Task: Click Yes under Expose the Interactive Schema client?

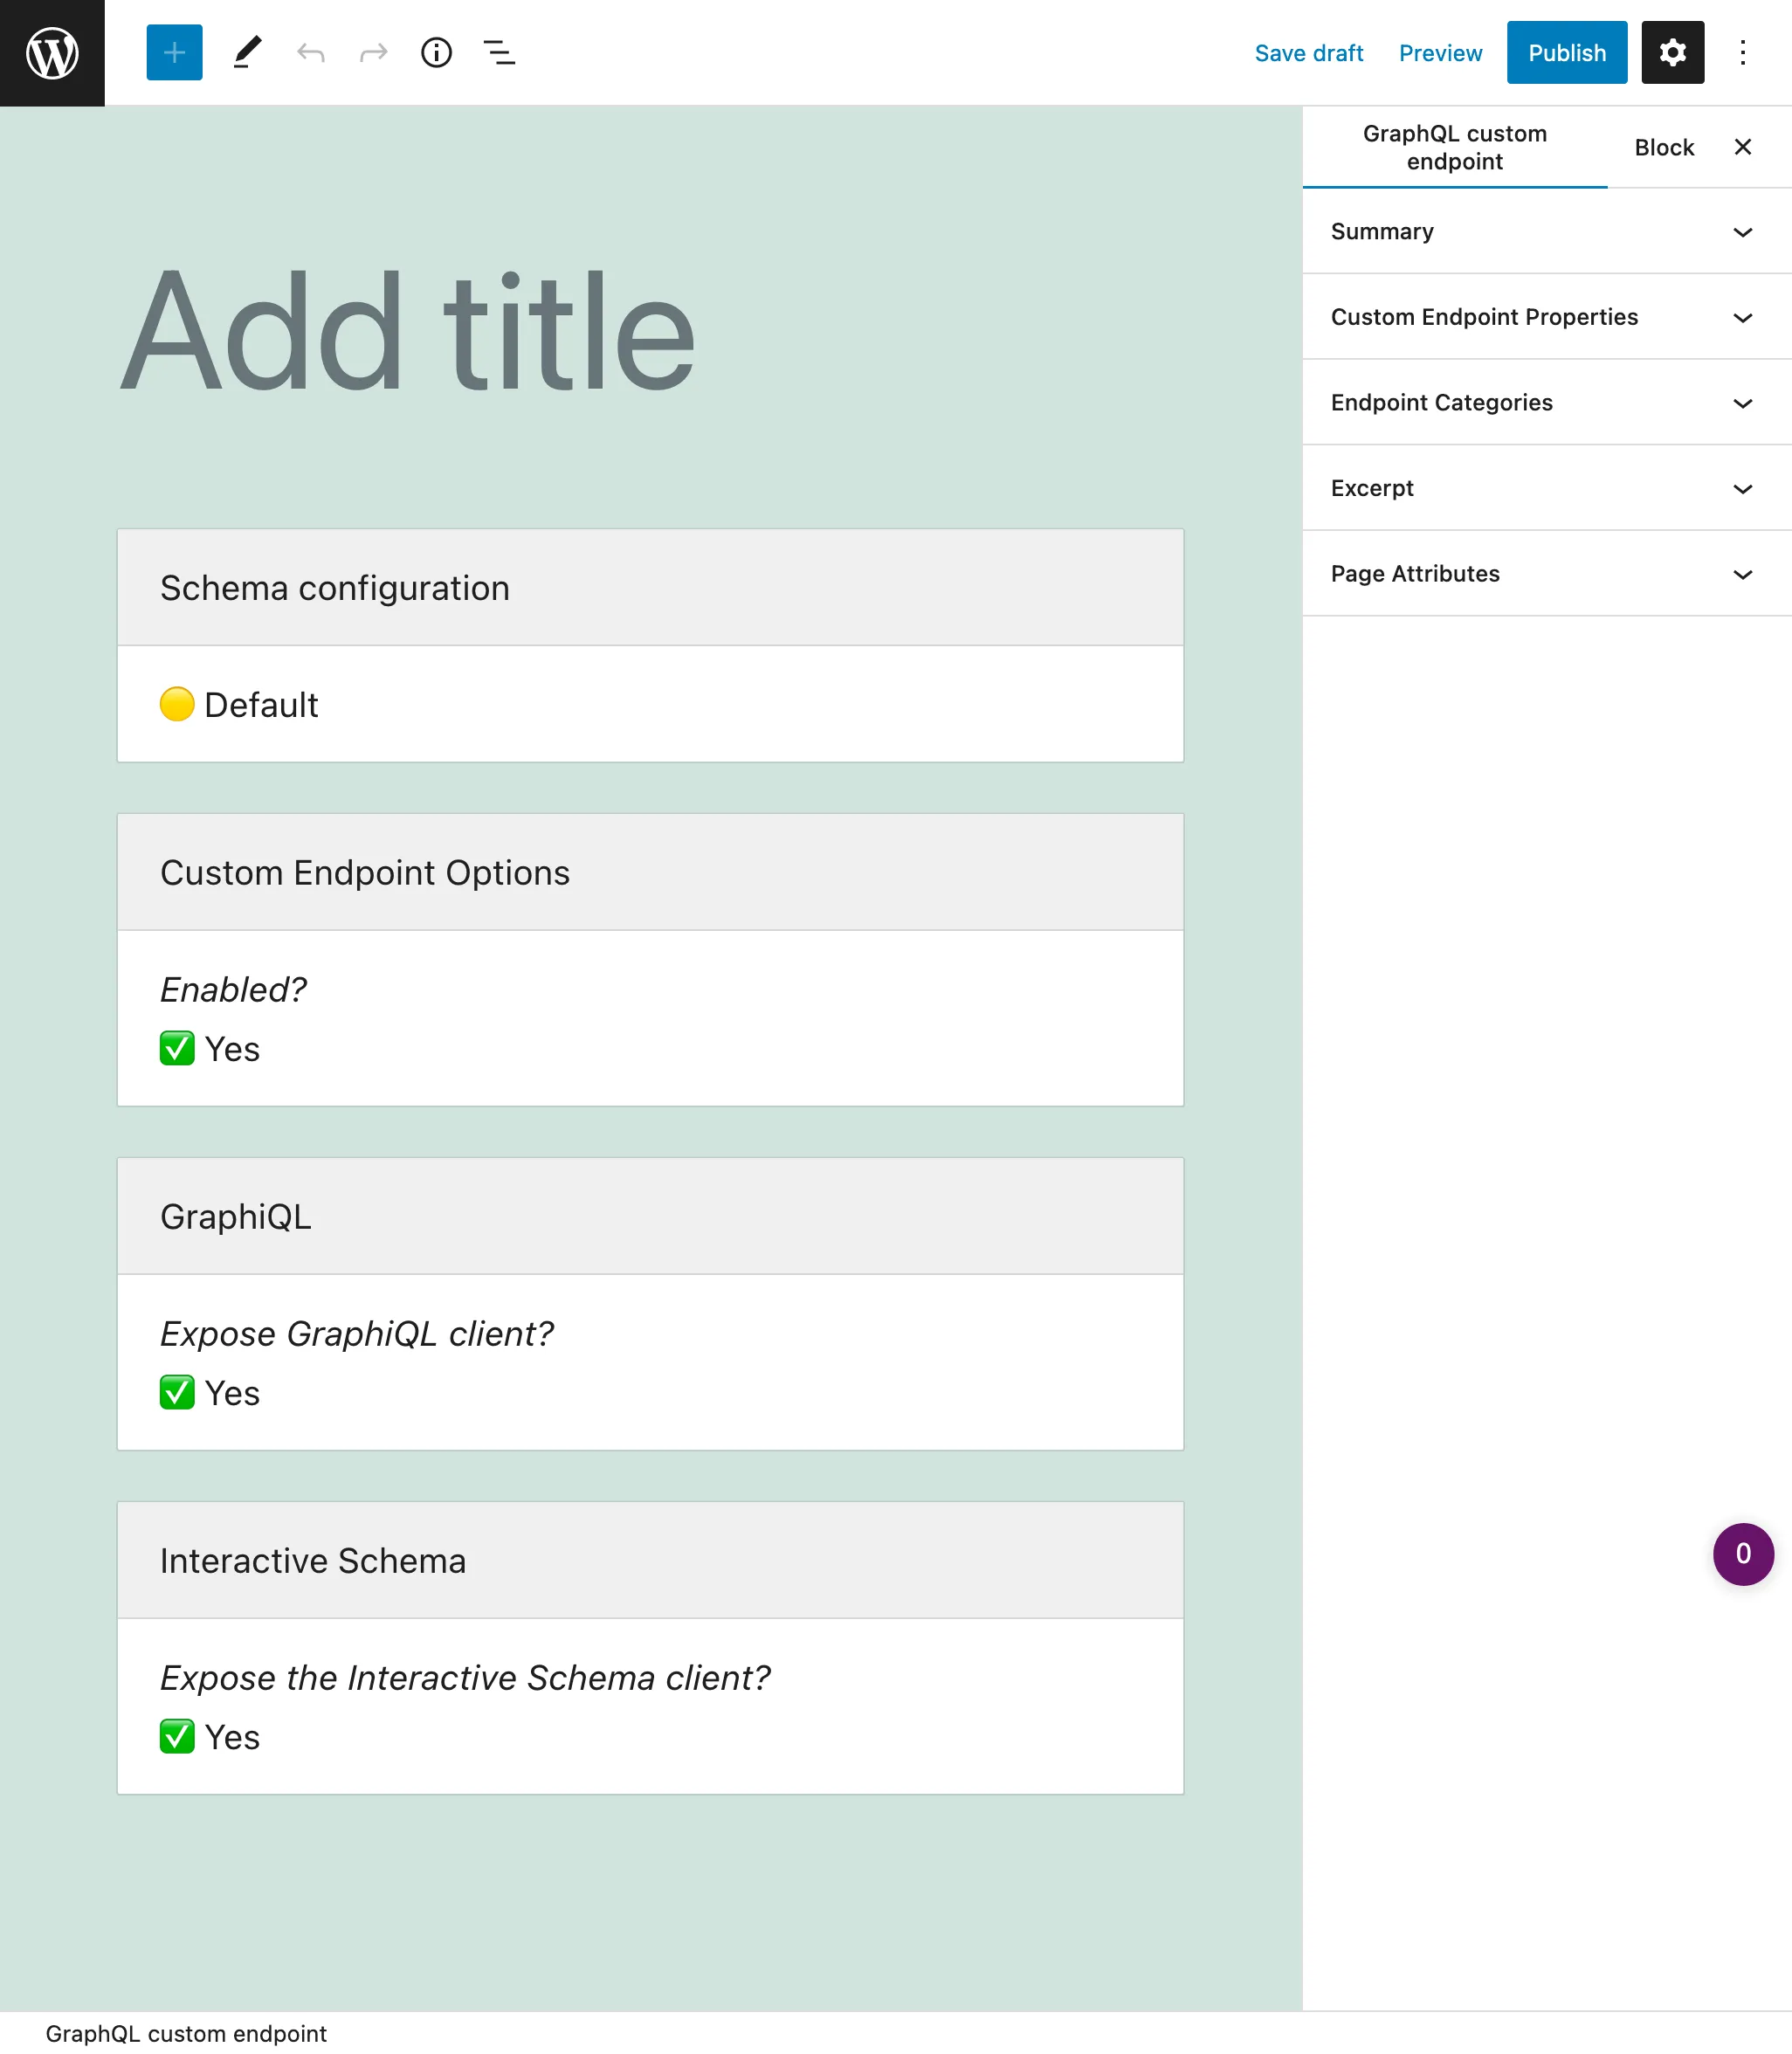Action: (x=210, y=1737)
